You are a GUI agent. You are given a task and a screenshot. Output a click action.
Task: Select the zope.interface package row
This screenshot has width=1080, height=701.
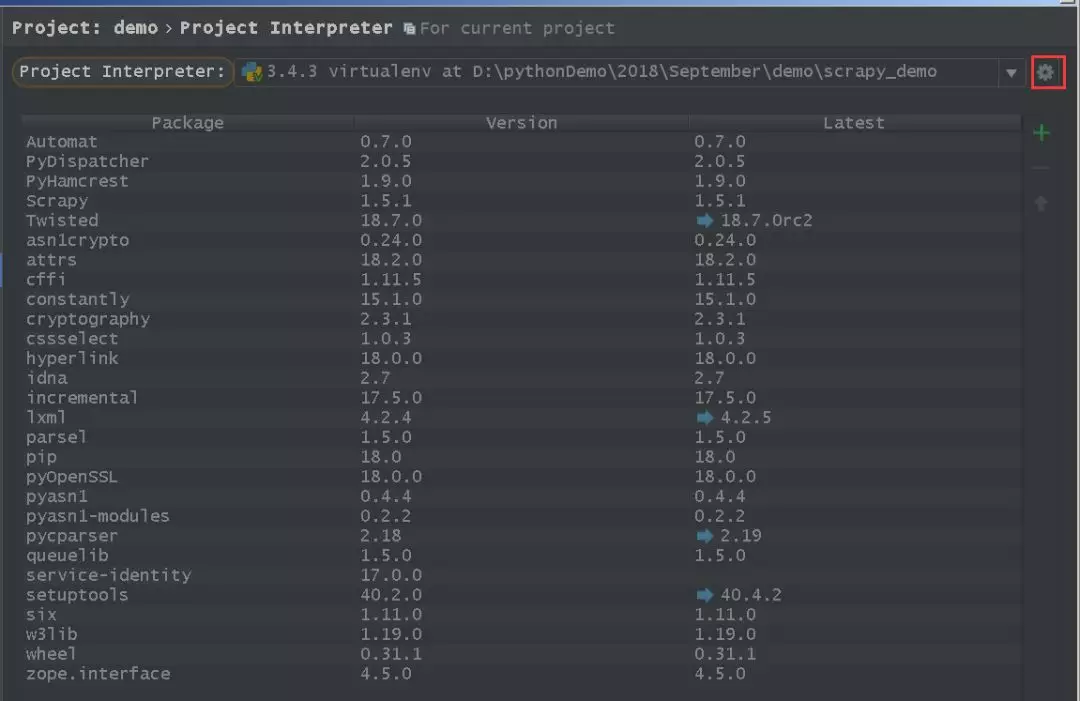click(521, 674)
